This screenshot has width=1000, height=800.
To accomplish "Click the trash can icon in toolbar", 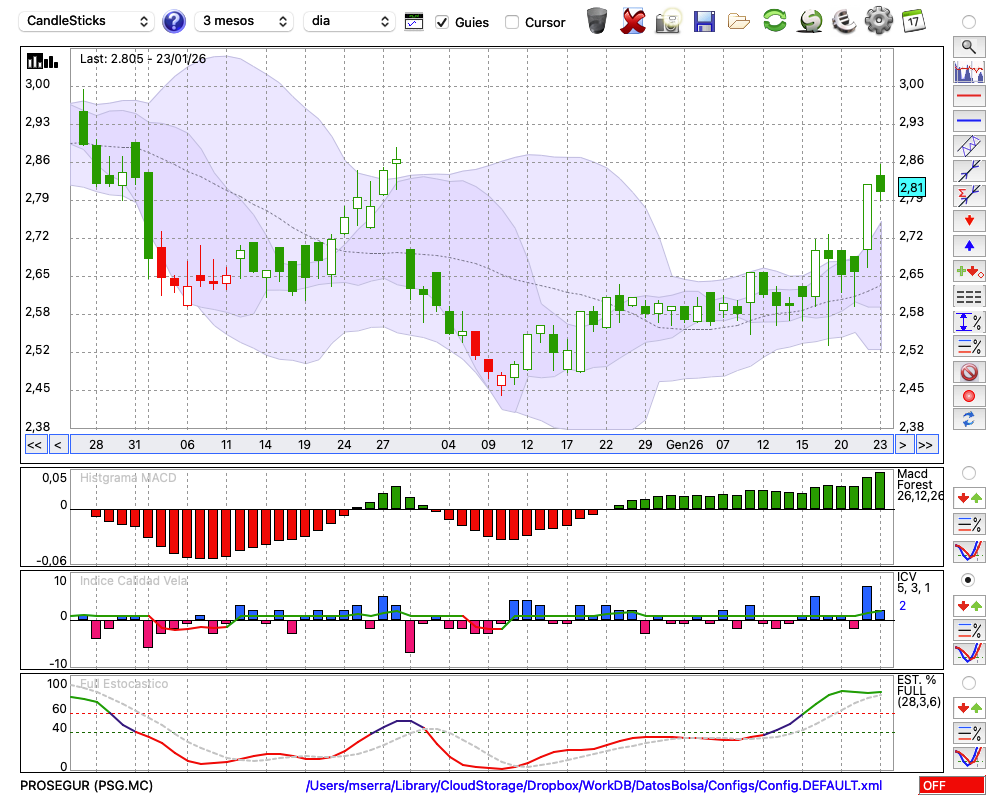I will pyautogui.click(x=597, y=20).
